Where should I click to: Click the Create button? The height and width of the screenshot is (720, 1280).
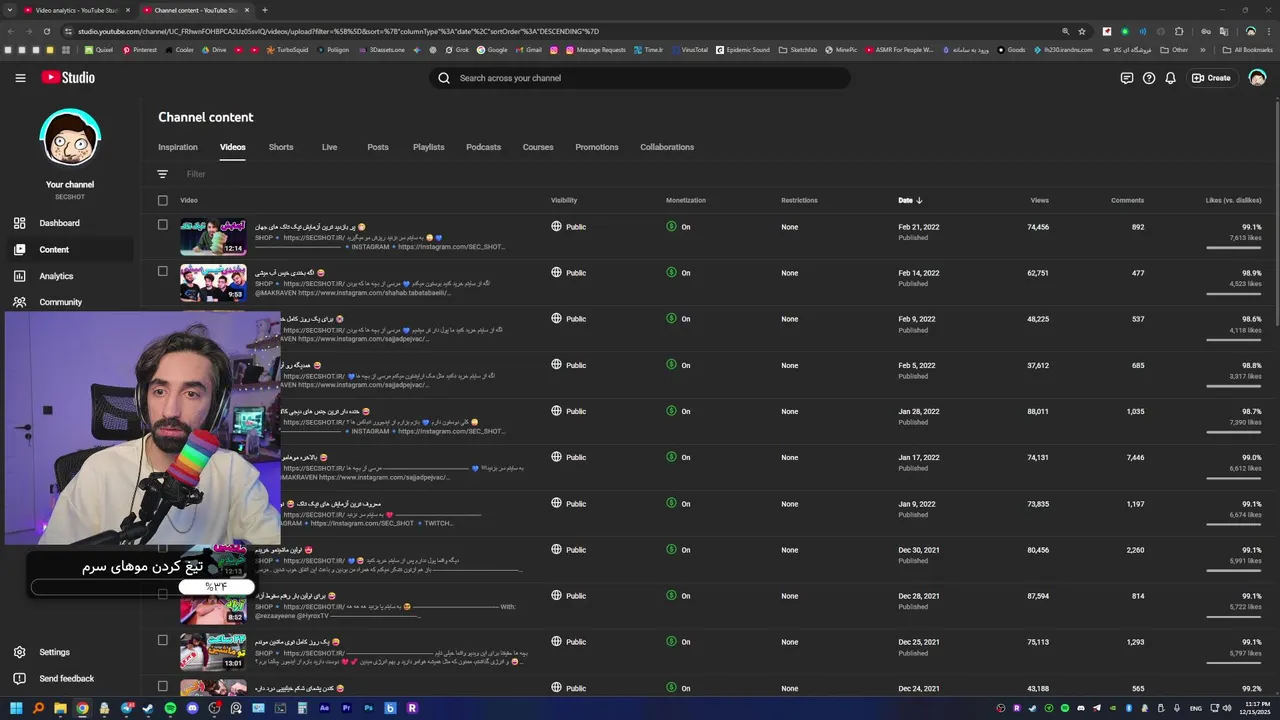[1211, 78]
